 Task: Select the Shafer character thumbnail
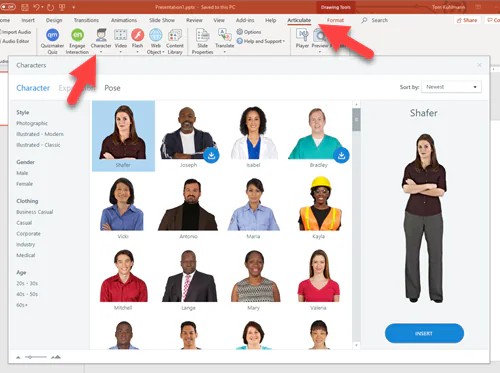point(123,136)
